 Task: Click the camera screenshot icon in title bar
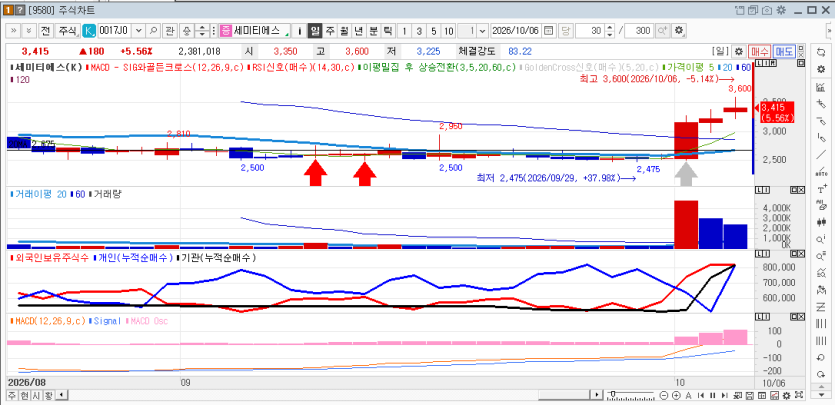pyautogui.click(x=767, y=10)
